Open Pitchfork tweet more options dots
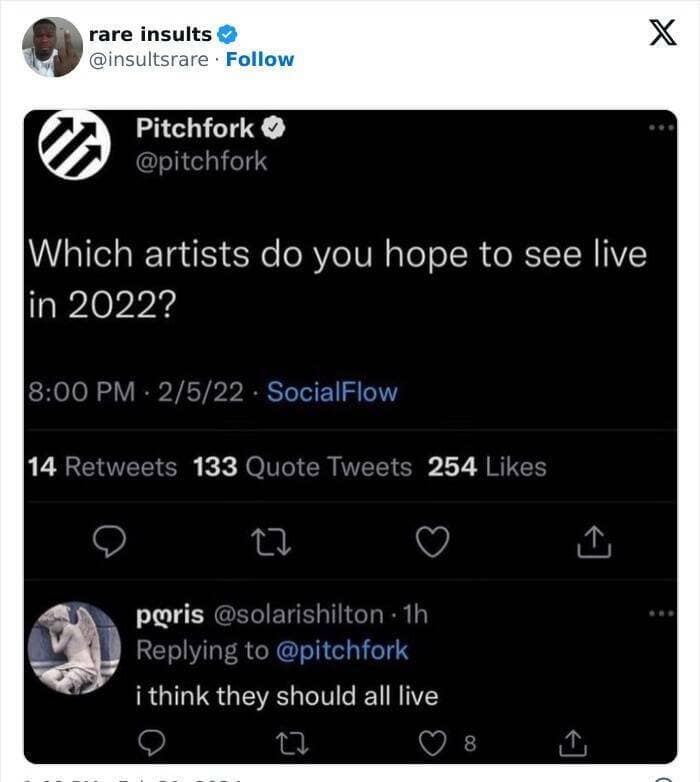 coord(661,129)
